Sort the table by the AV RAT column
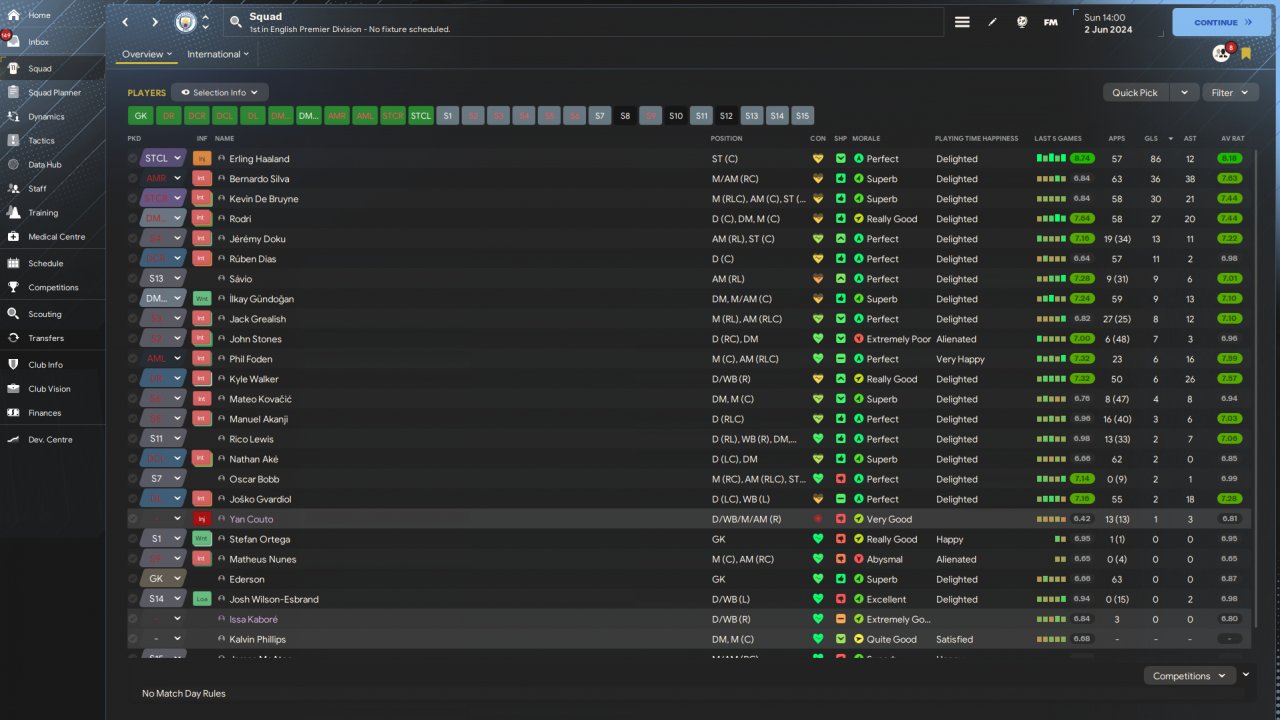 (x=1232, y=138)
